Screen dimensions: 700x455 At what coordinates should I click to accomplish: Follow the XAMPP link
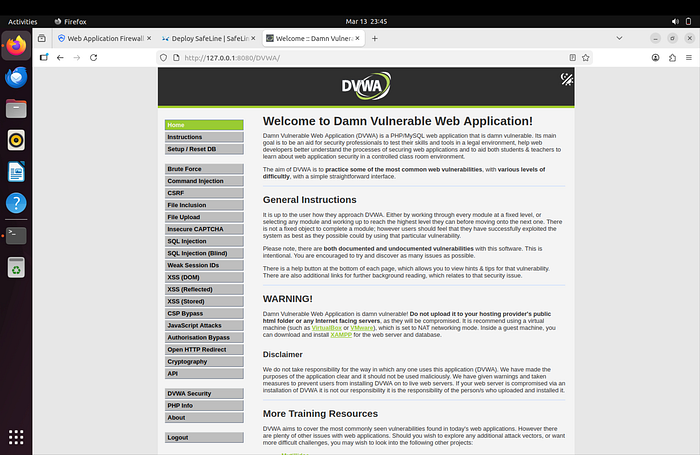[x=341, y=334]
